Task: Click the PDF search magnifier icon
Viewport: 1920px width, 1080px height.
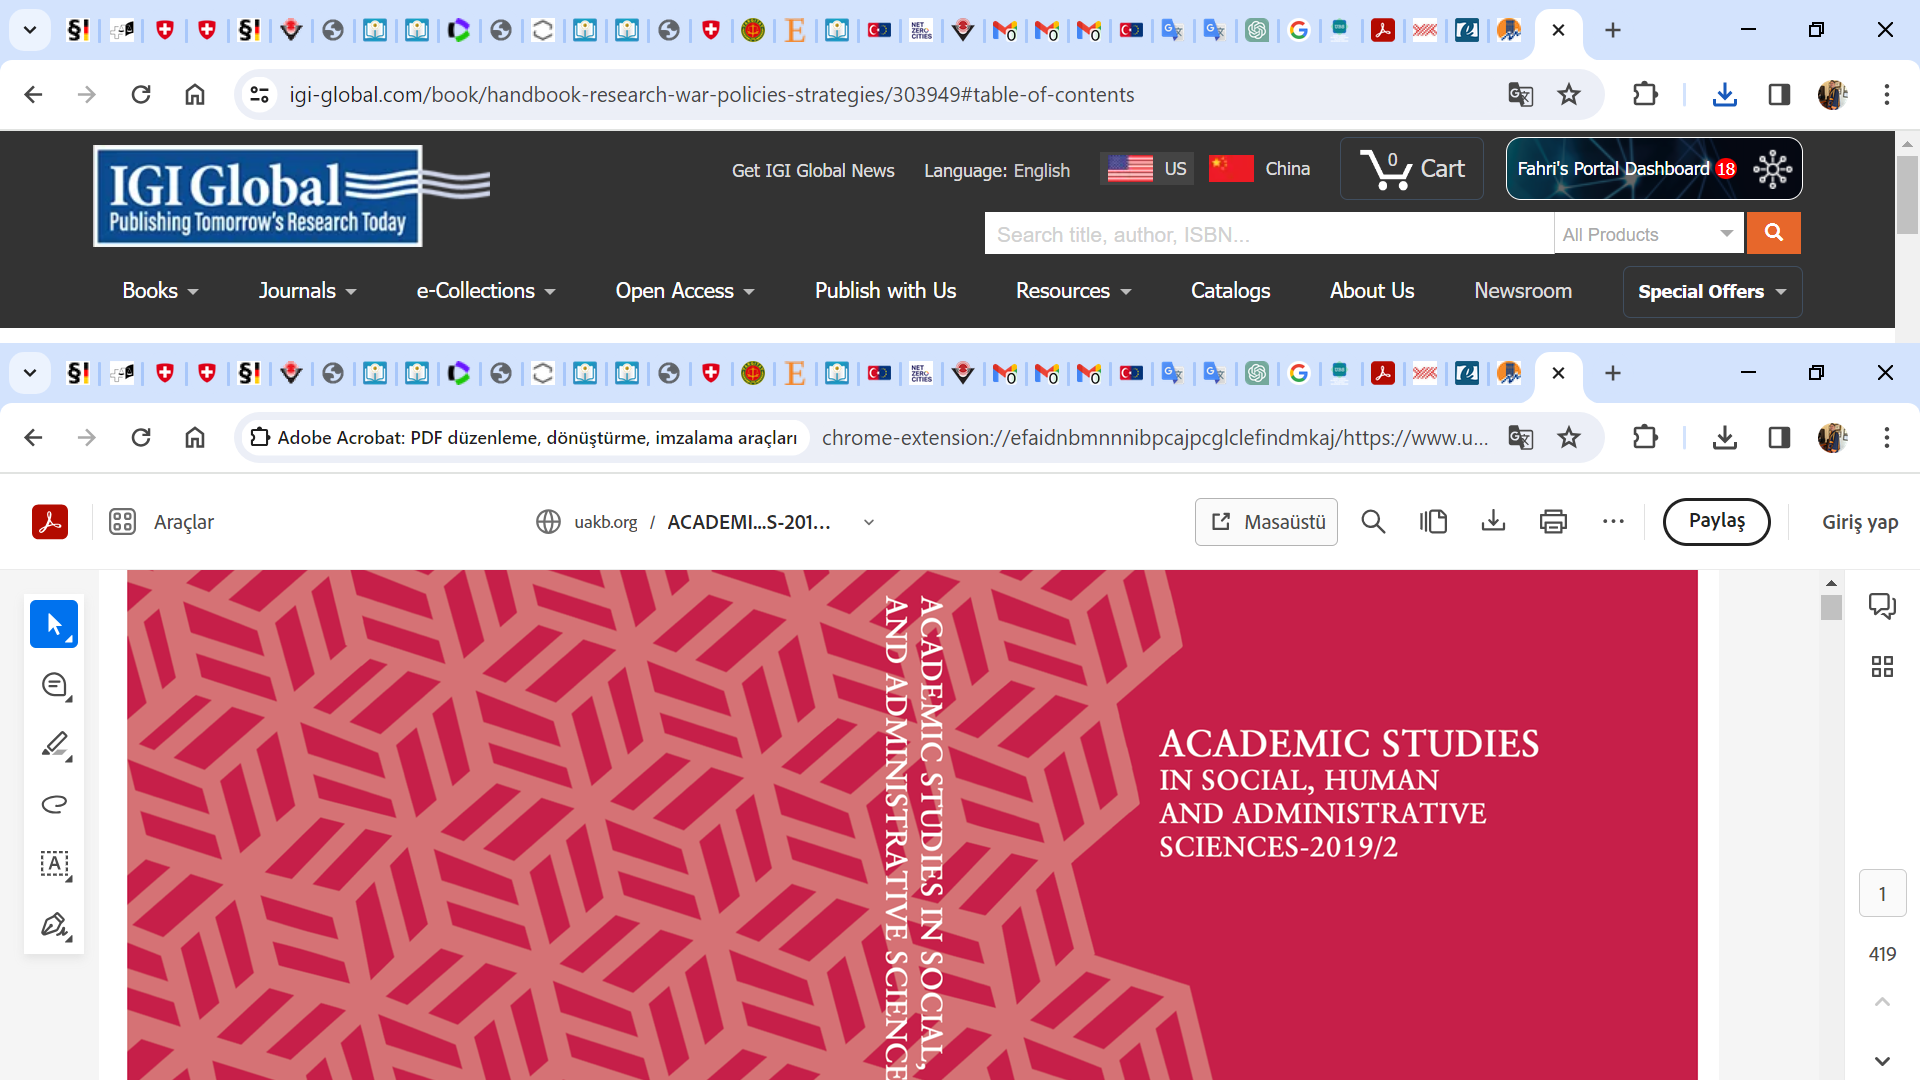Action: 1373,522
